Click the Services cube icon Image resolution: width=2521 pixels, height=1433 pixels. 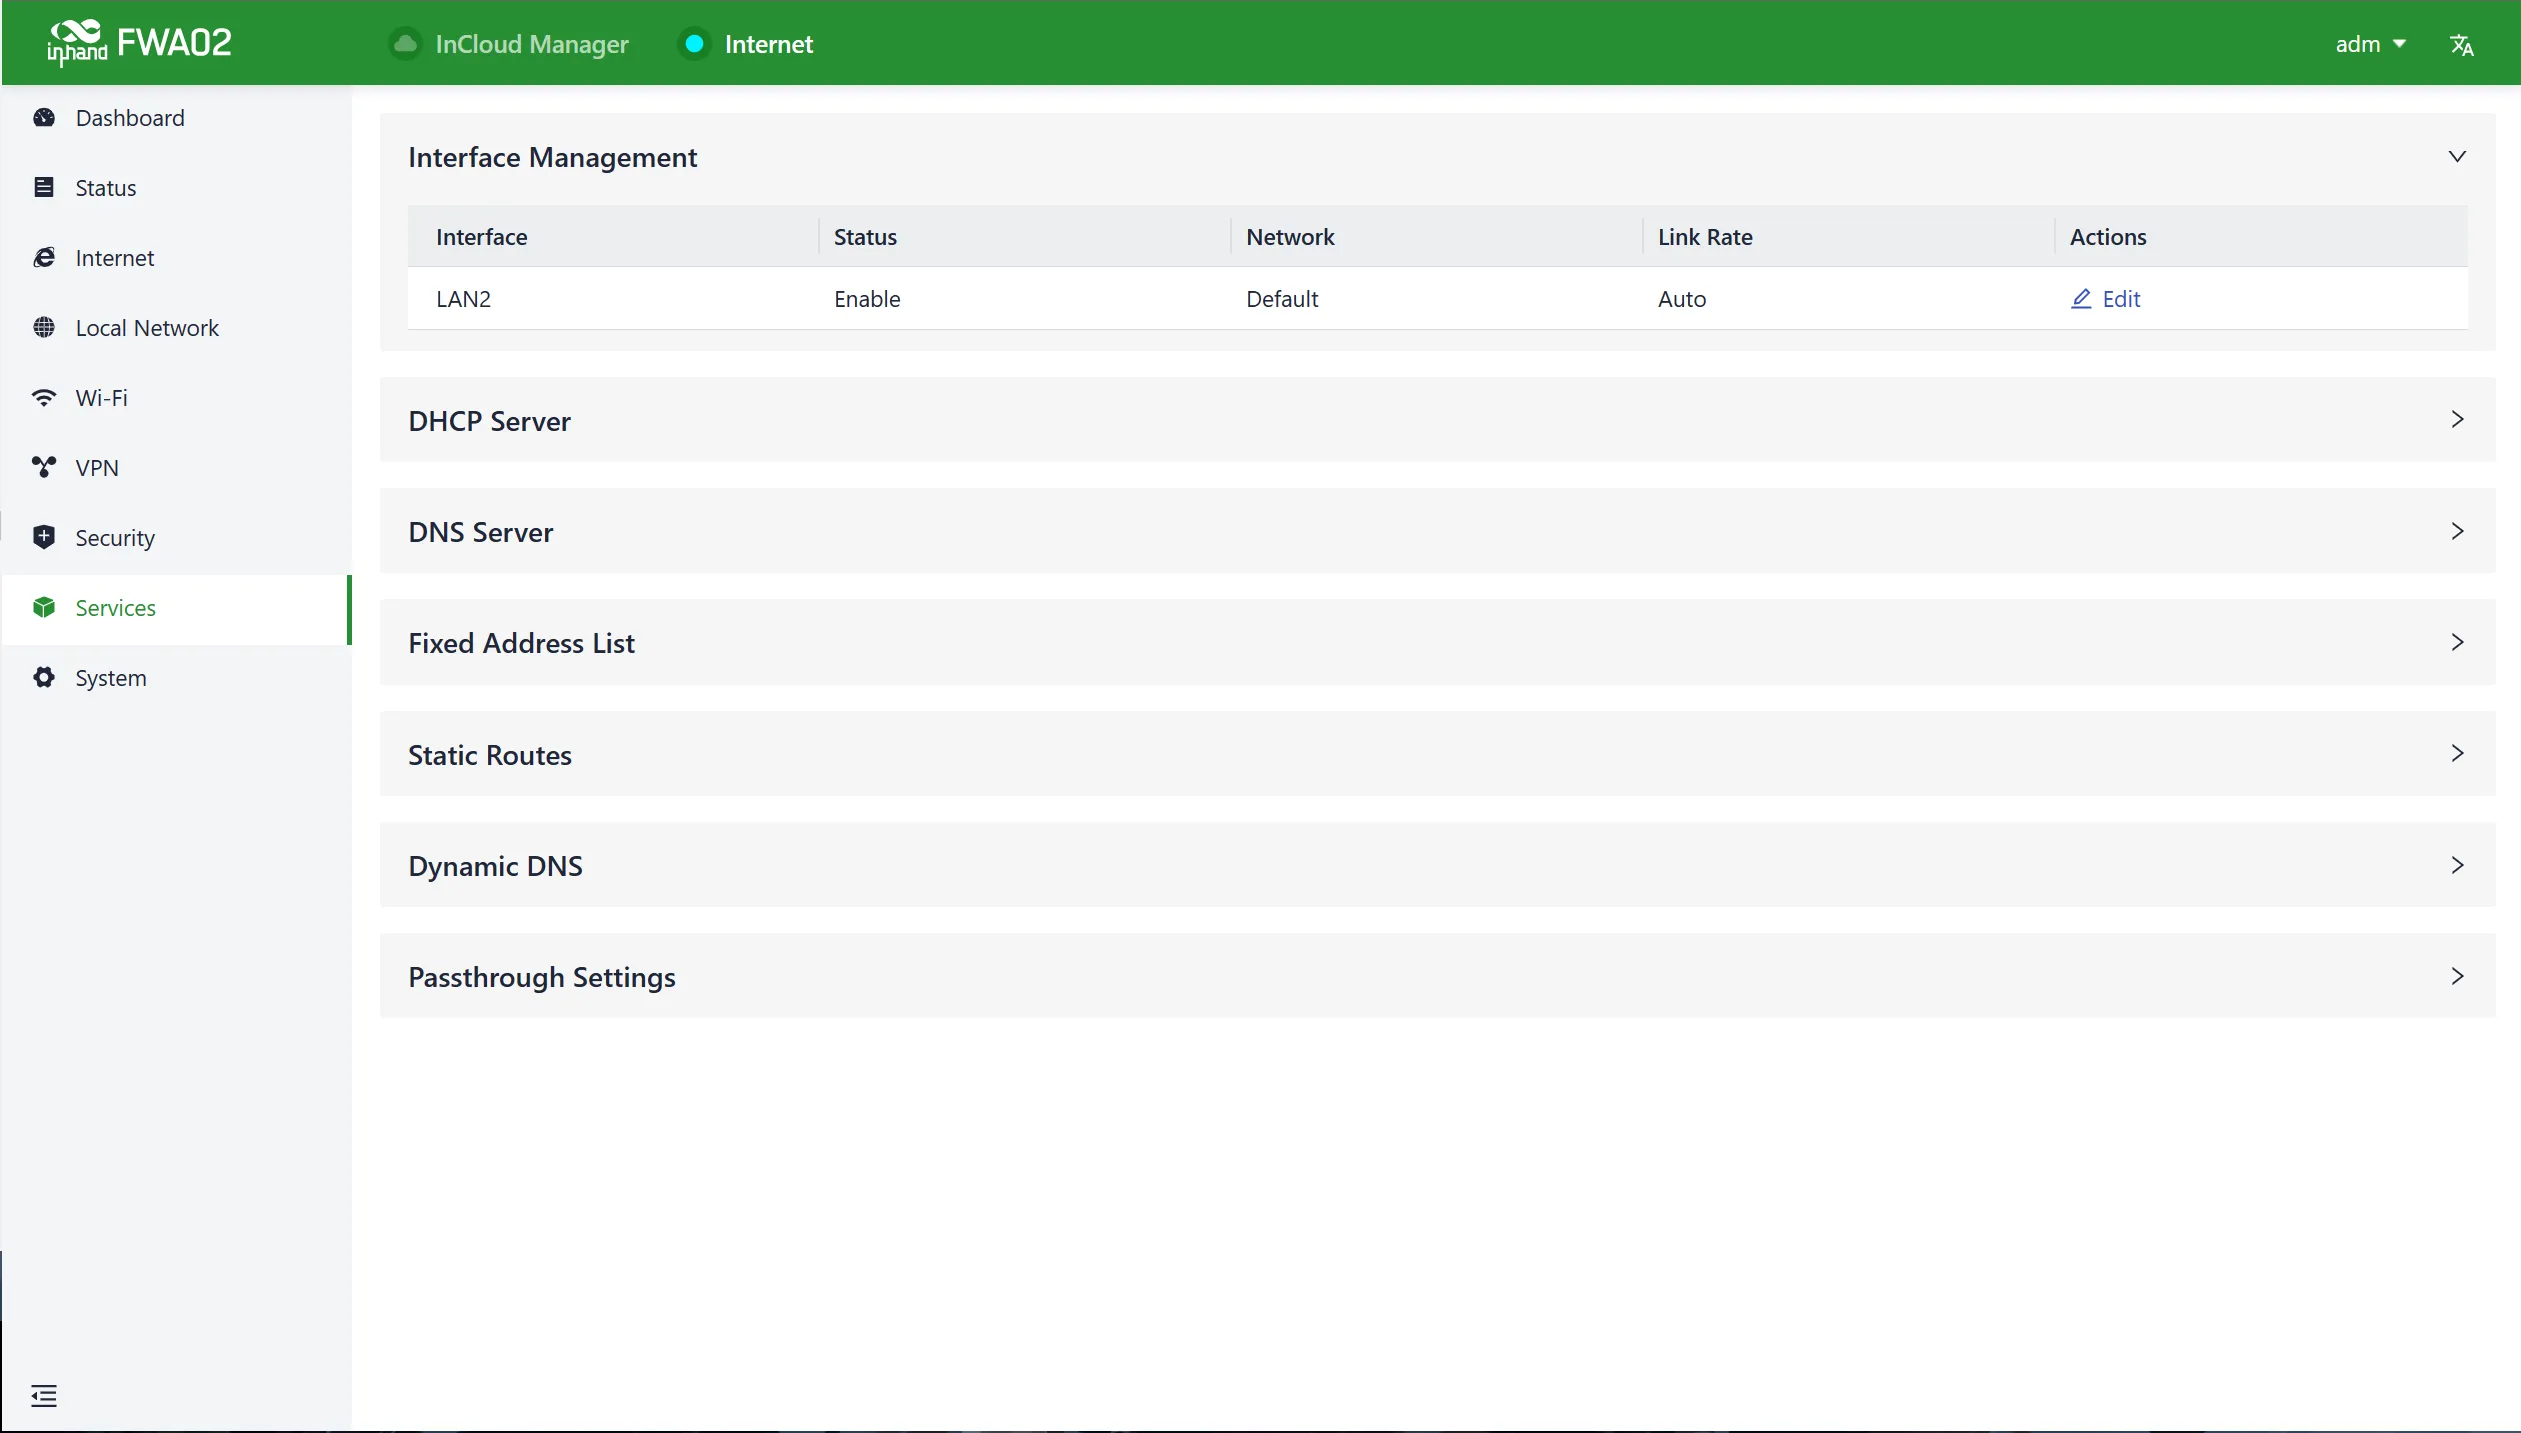point(44,607)
